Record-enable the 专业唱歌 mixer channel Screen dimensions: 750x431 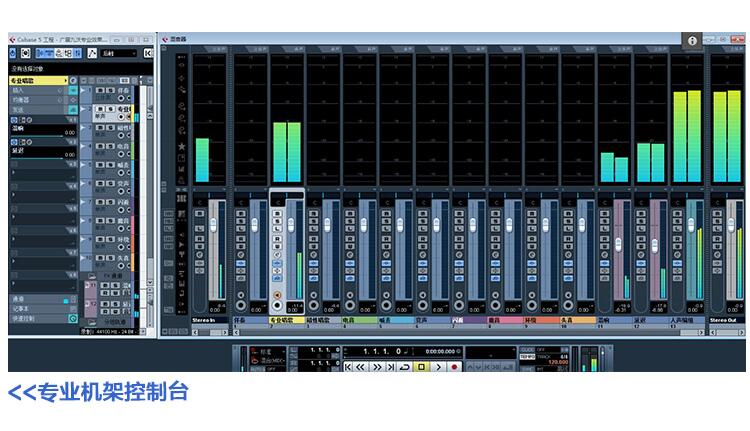(277, 305)
